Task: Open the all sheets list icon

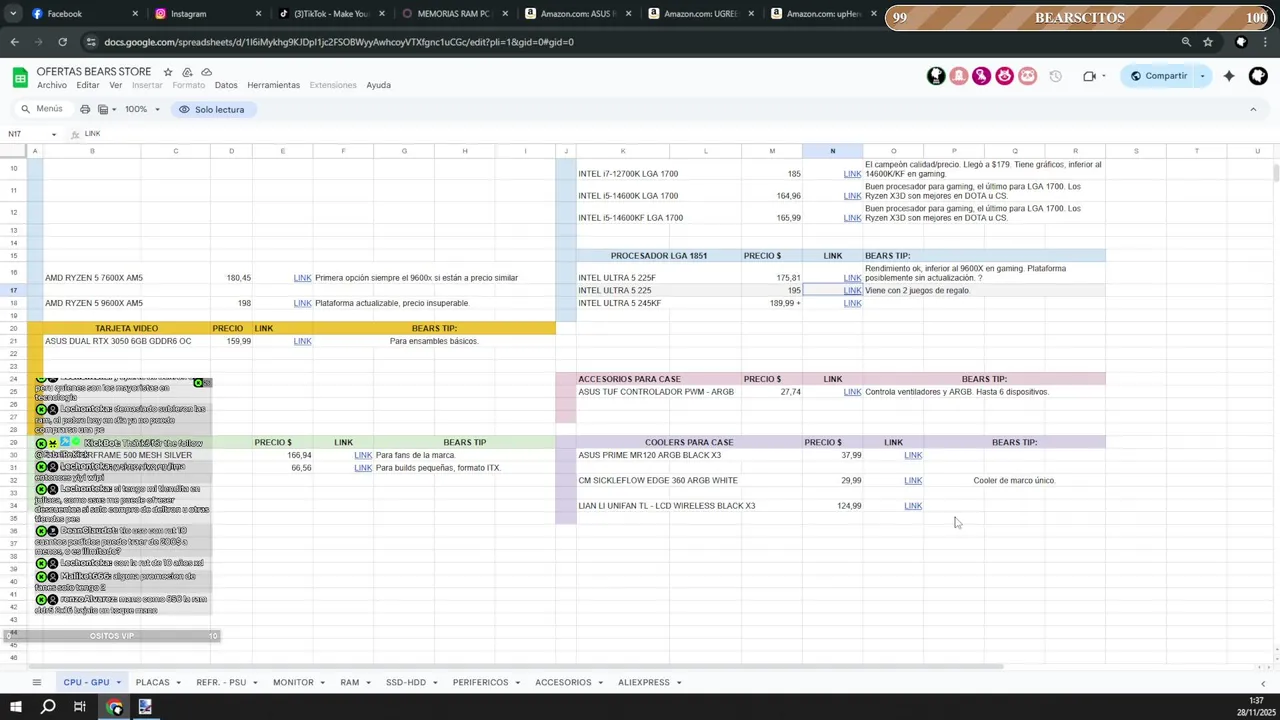Action: [x=37, y=682]
